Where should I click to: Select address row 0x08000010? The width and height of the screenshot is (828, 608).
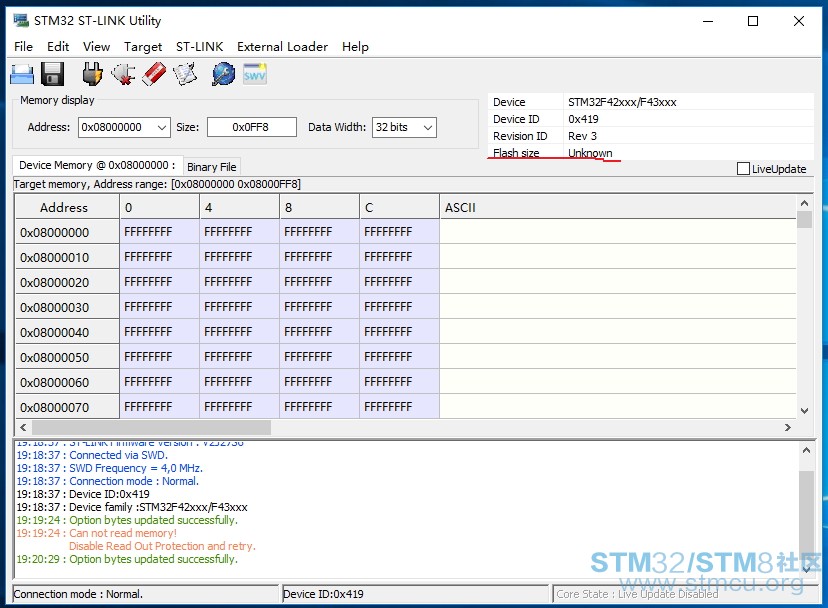coord(67,257)
